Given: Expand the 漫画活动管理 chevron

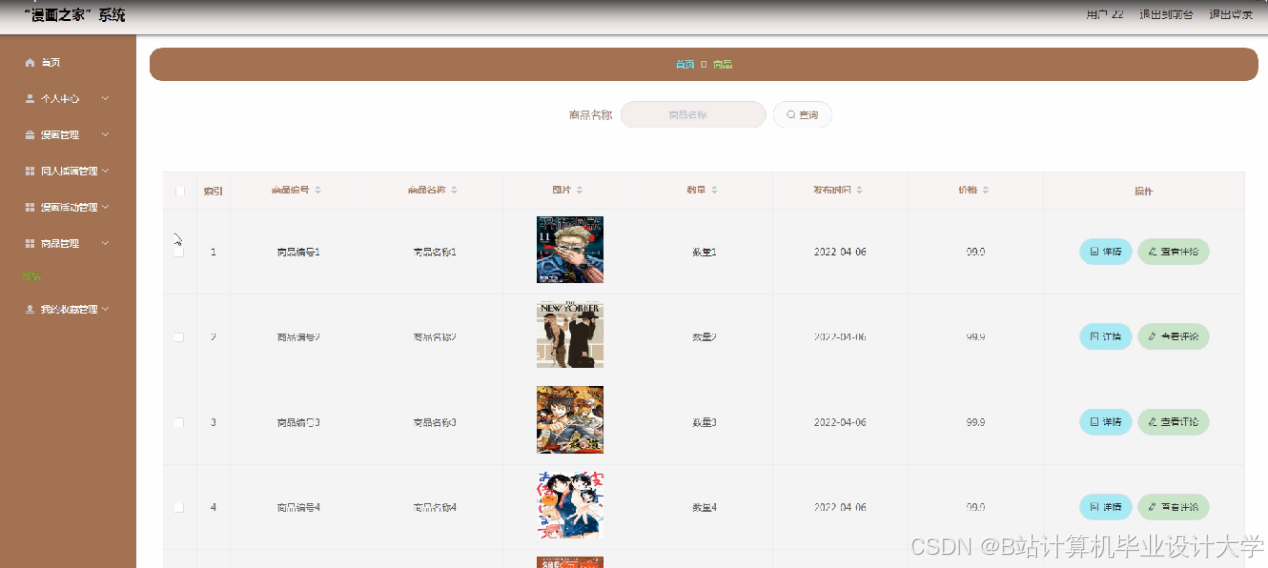Looking at the screenshot, I should point(105,207).
